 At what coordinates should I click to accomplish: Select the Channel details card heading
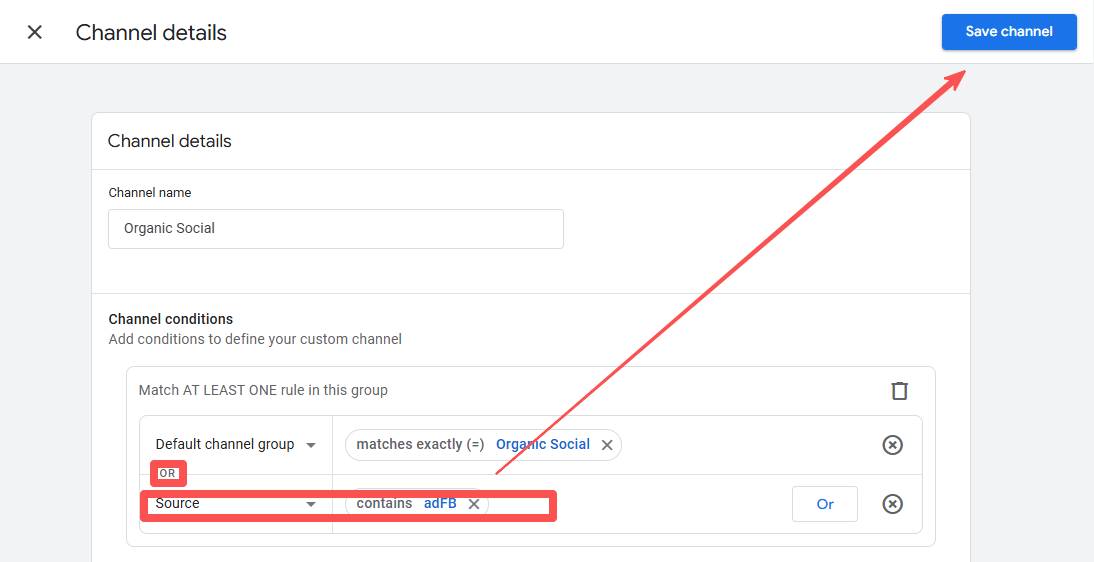(x=169, y=141)
